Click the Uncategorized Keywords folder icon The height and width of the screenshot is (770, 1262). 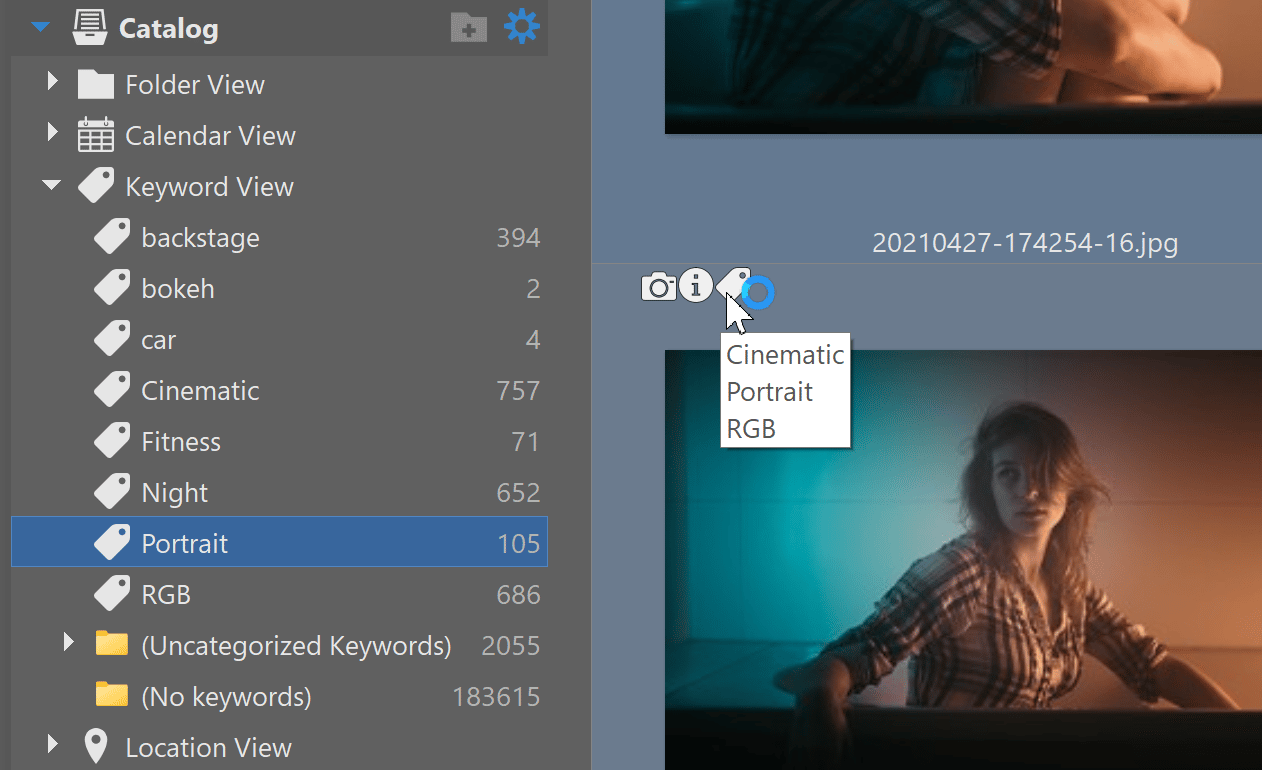coord(112,643)
